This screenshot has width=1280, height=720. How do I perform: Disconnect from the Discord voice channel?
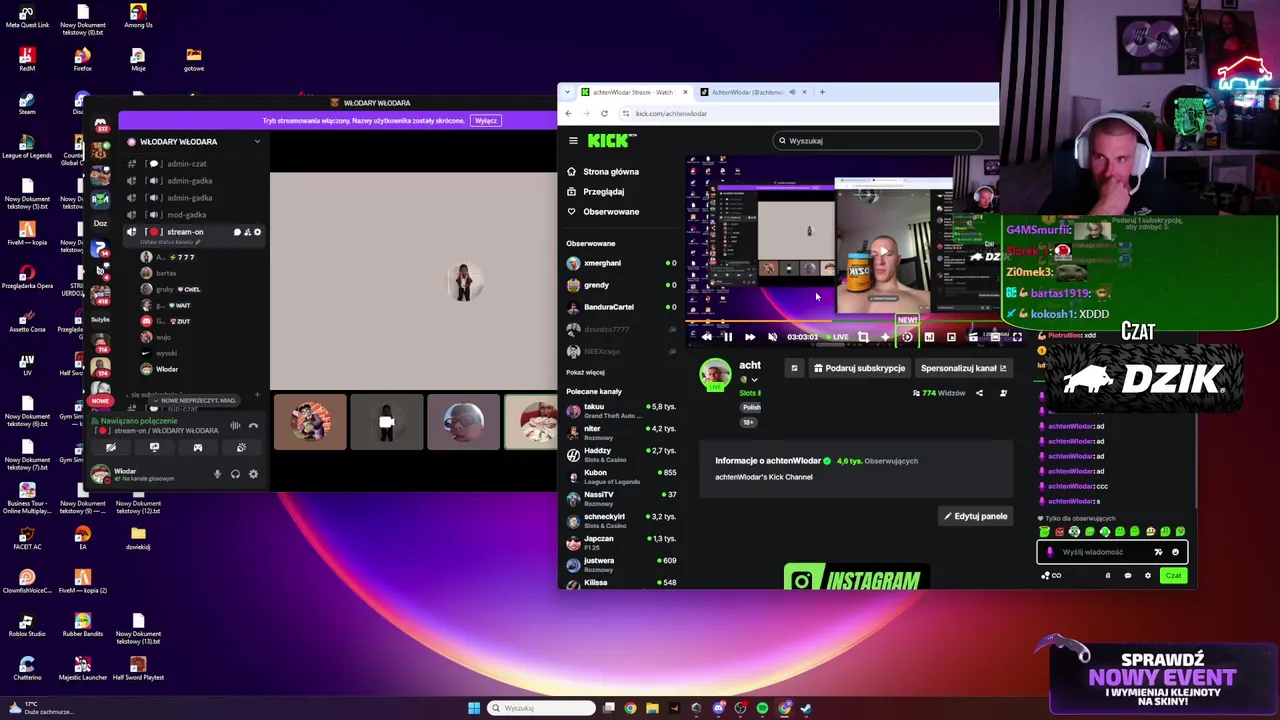tap(253, 426)
